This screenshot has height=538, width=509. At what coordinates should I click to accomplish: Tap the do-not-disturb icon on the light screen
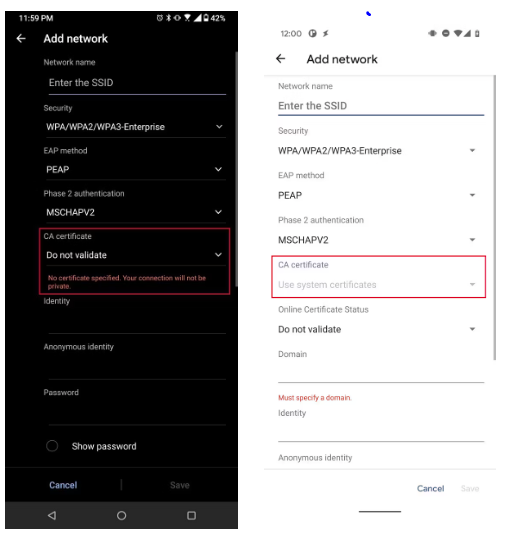tap(446, 33)
